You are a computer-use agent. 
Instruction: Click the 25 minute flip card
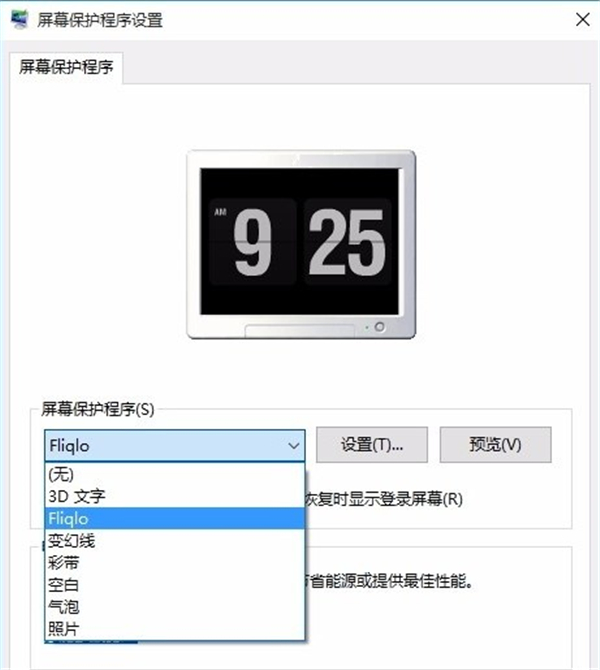pos(347,242)
